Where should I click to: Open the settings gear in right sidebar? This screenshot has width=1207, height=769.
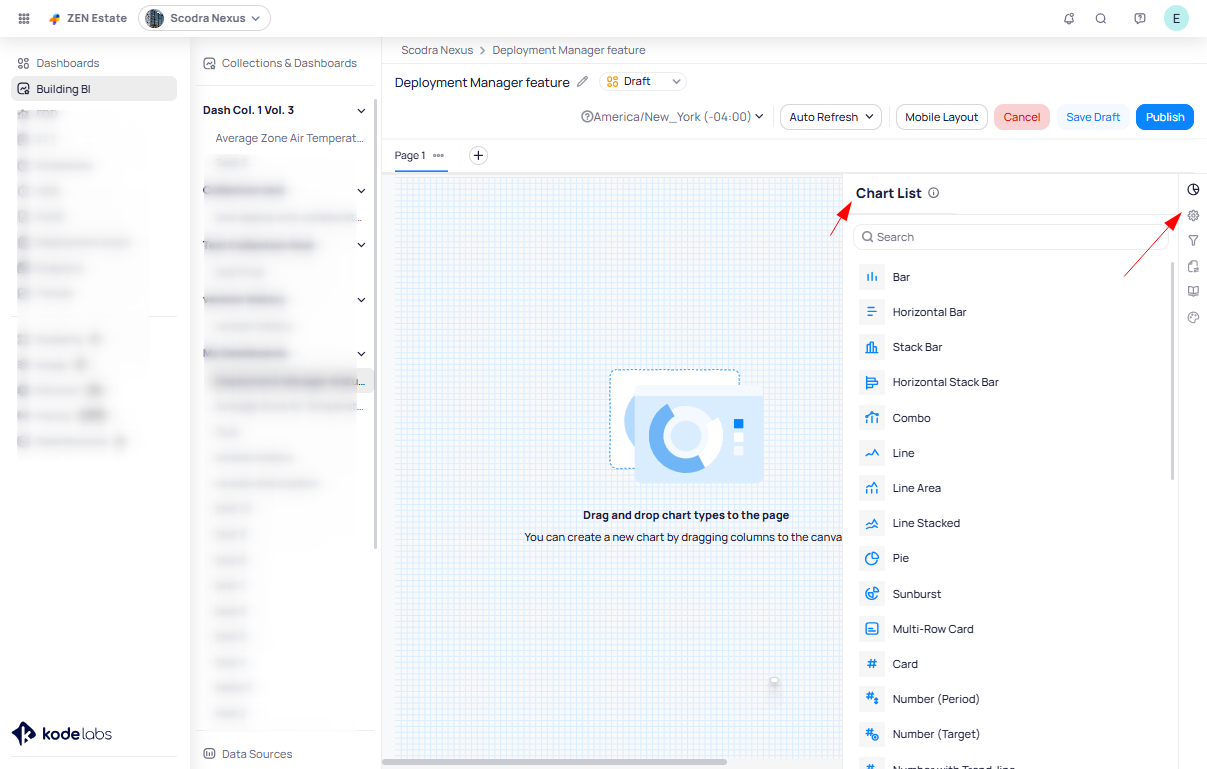(1193, 215)
